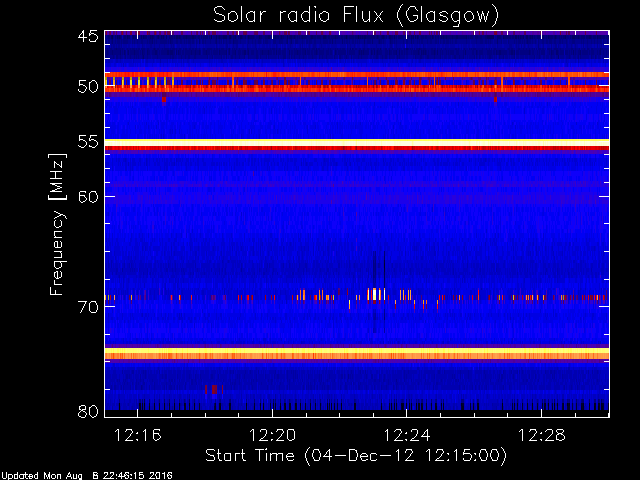Click the 12:28 time tick label
This screenshot has width=640, height=480.
coord(542,435)
